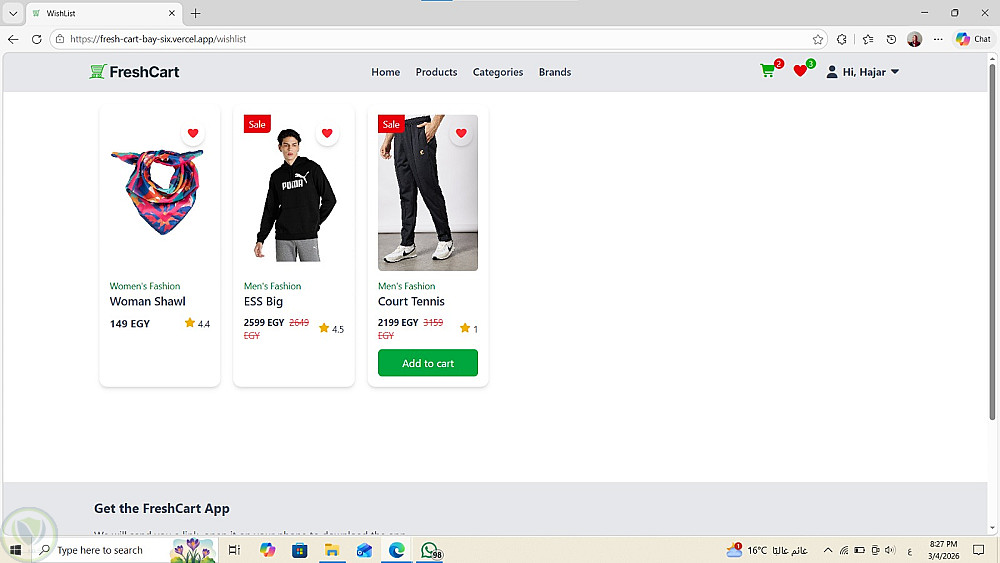Open browser Extensions icon
Image resolution: width=1000 pixels, height=563 pixels.
[842, 40]
